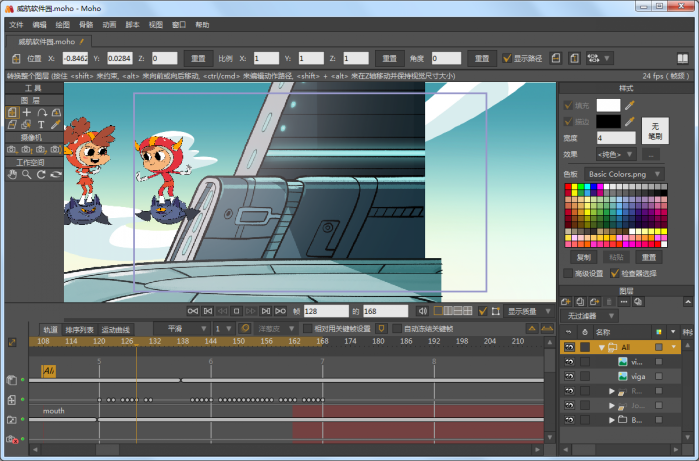
Task: Click the flip layer horizontally icon
Action: [556, 58]
